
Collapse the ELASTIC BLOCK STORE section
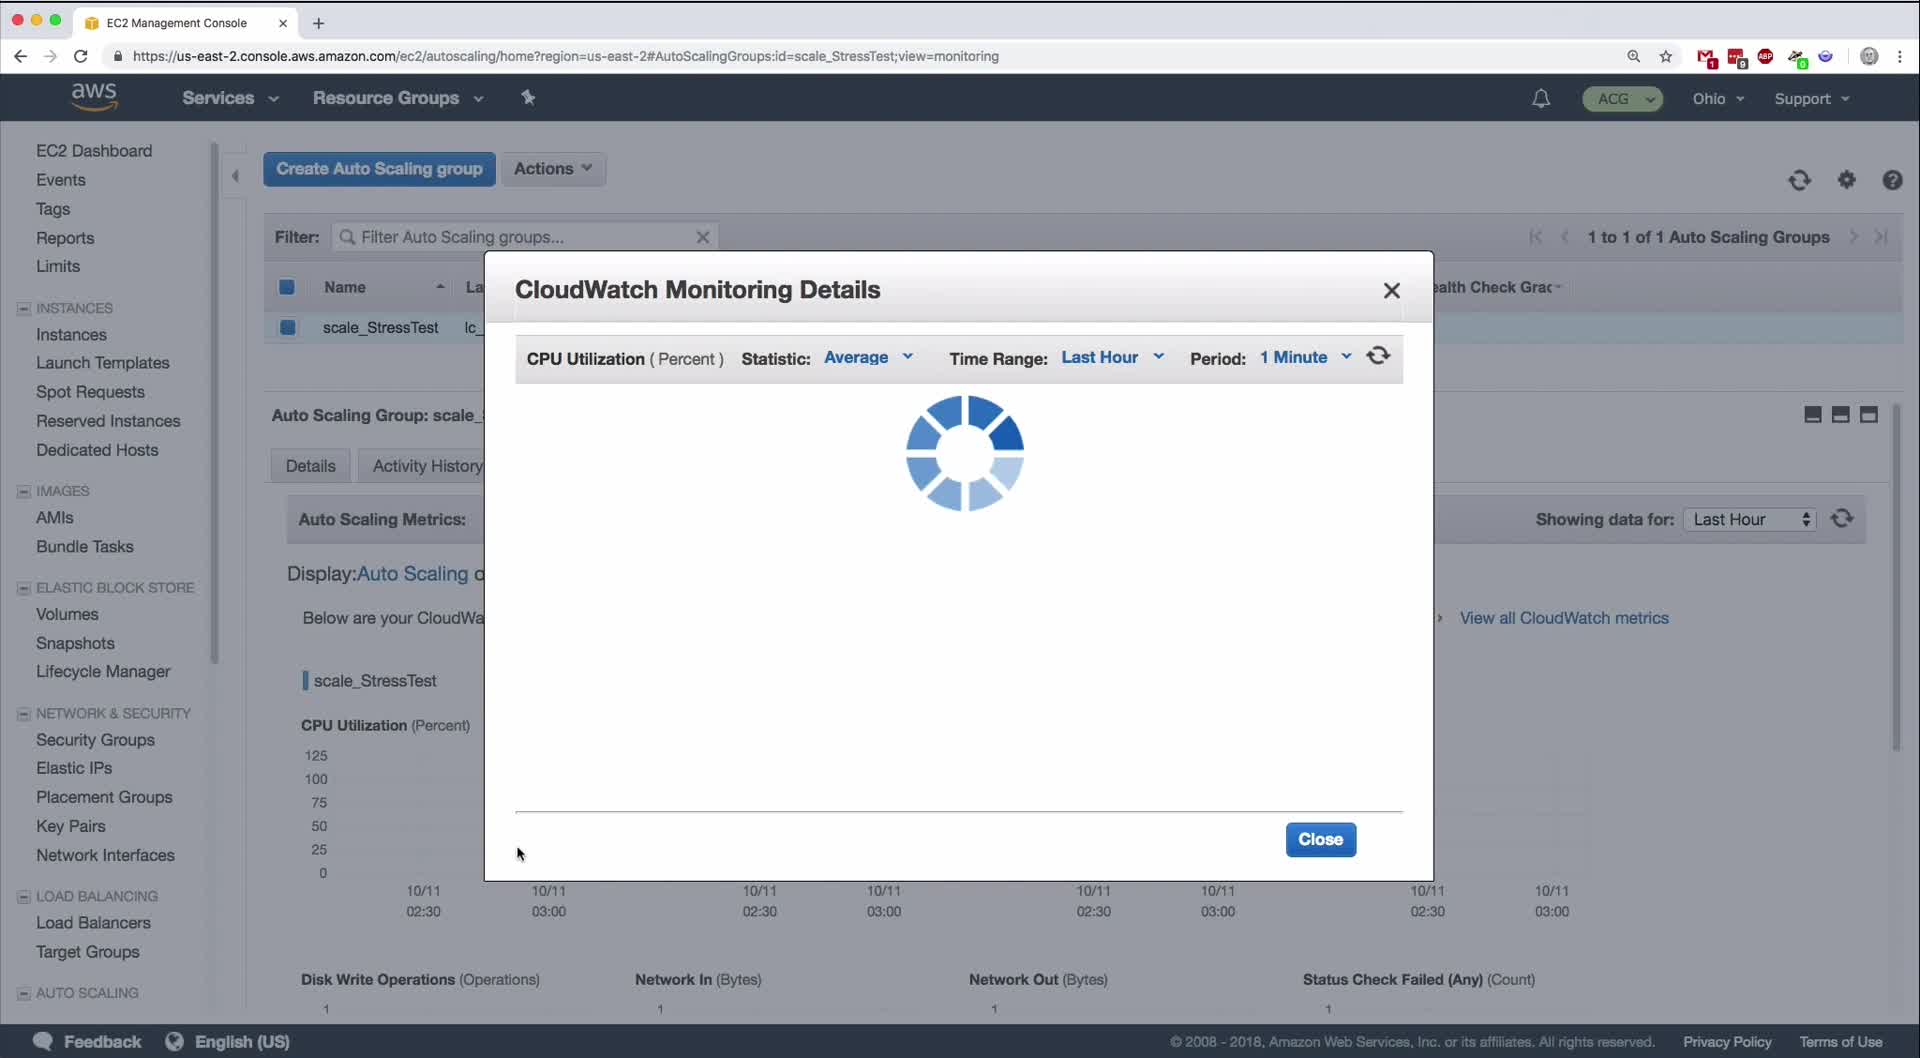[24, 588]
